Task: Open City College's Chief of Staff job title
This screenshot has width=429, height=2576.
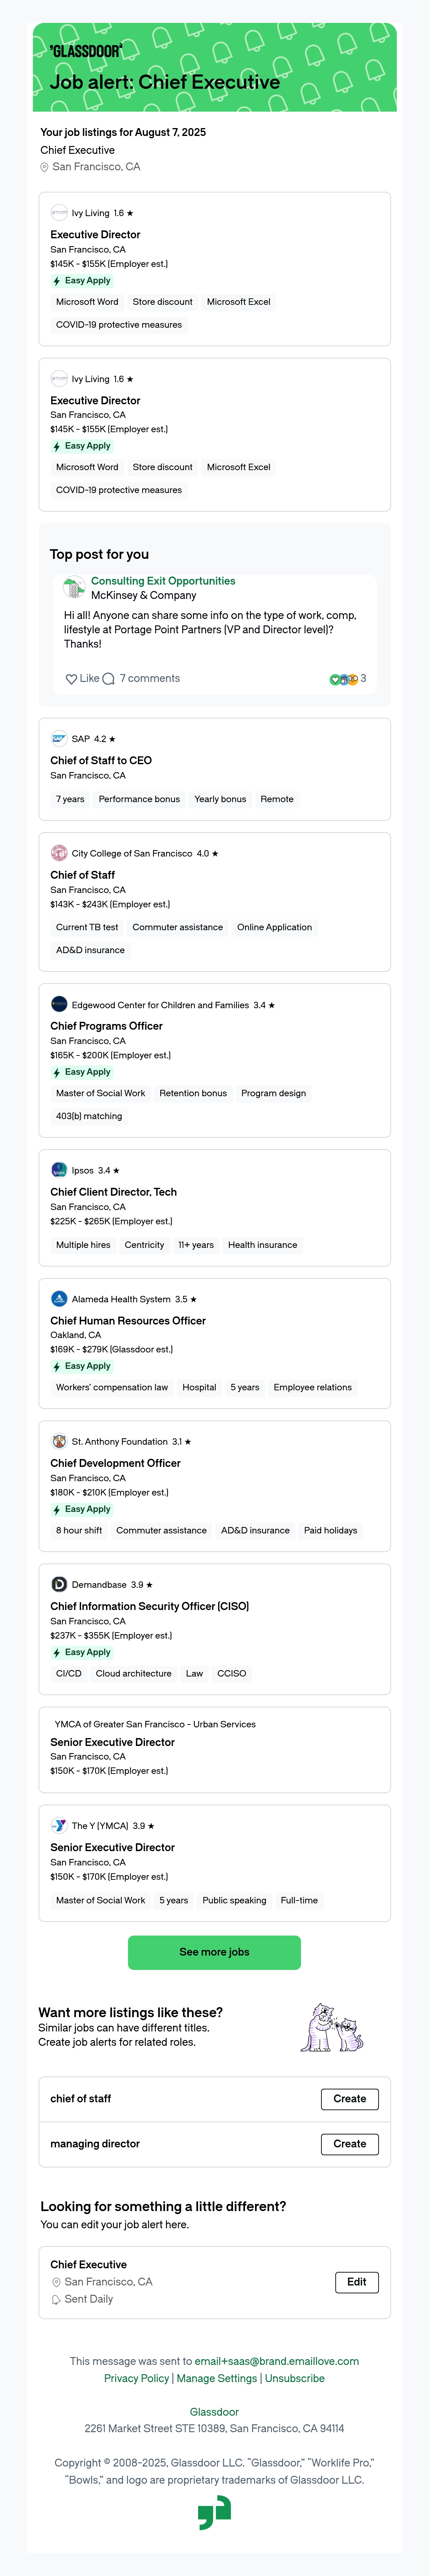Action: pos(83,875)
